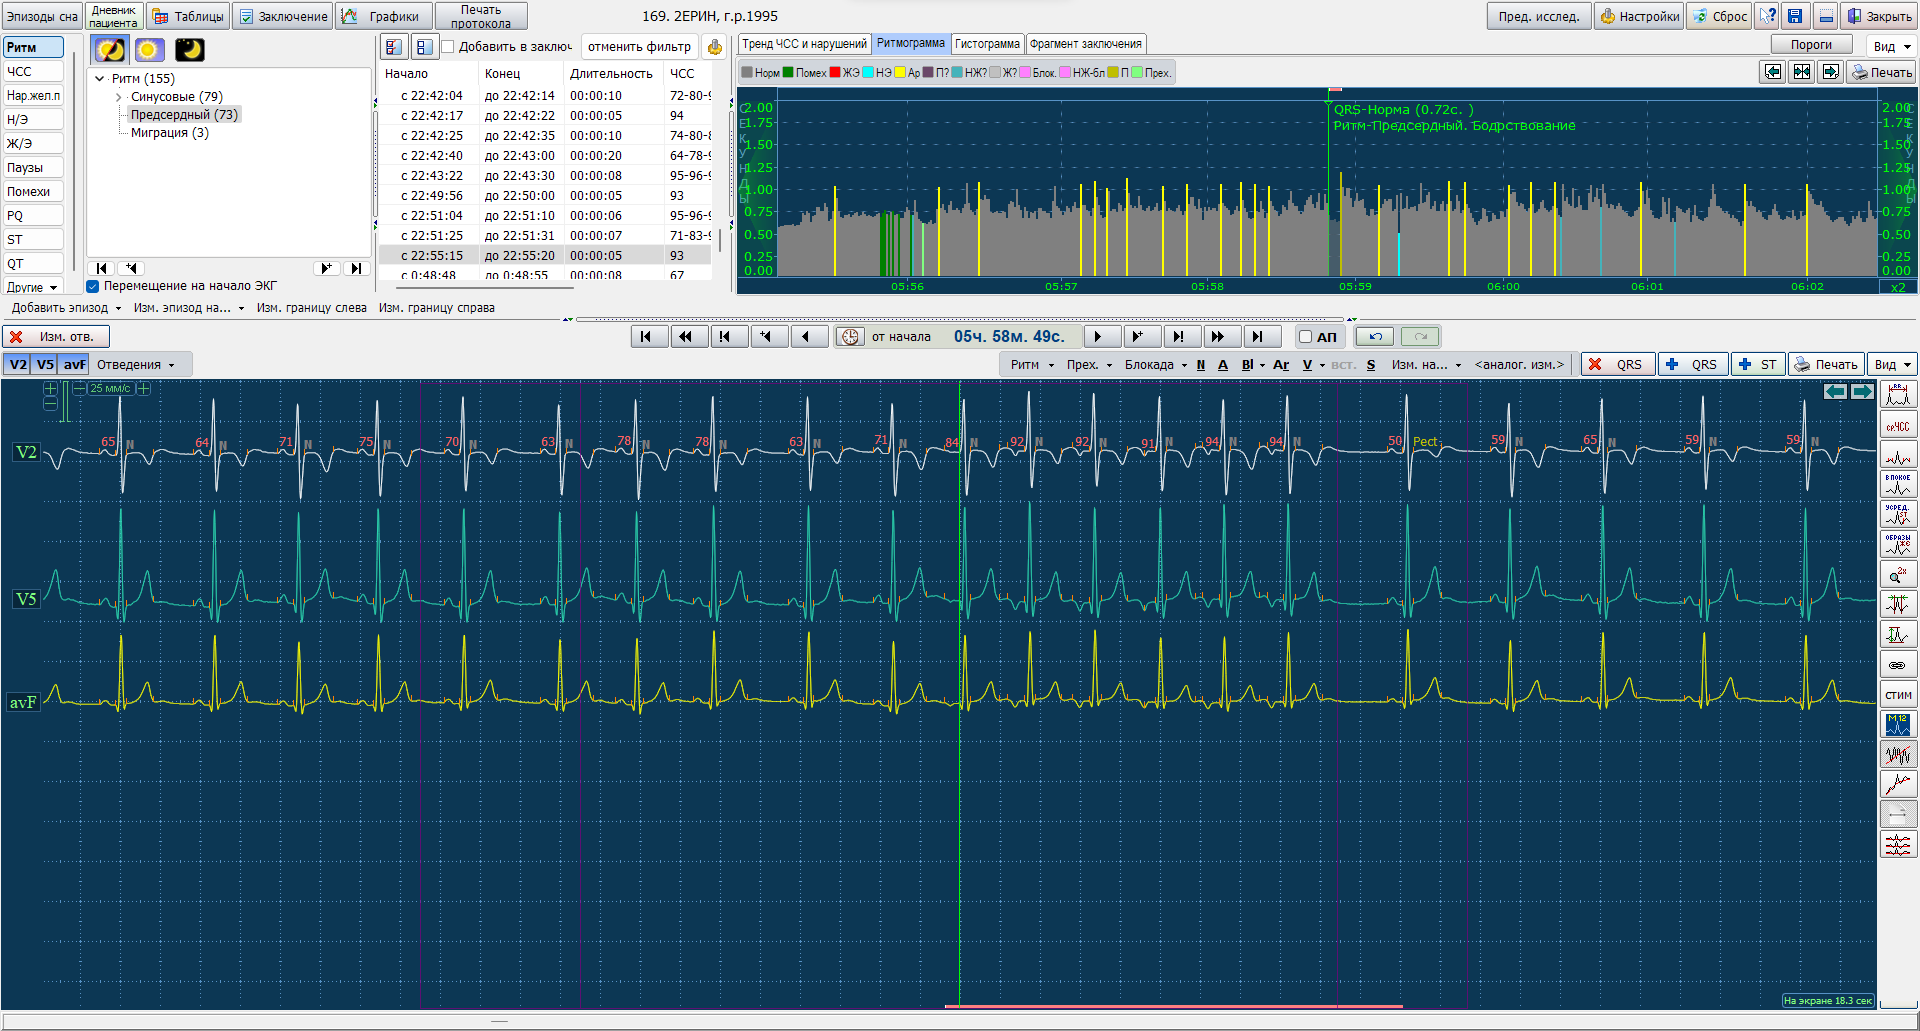The image size is (1920, 1031).
Task: Click the undo arrow button
Action: click(x=1375, y=337)
